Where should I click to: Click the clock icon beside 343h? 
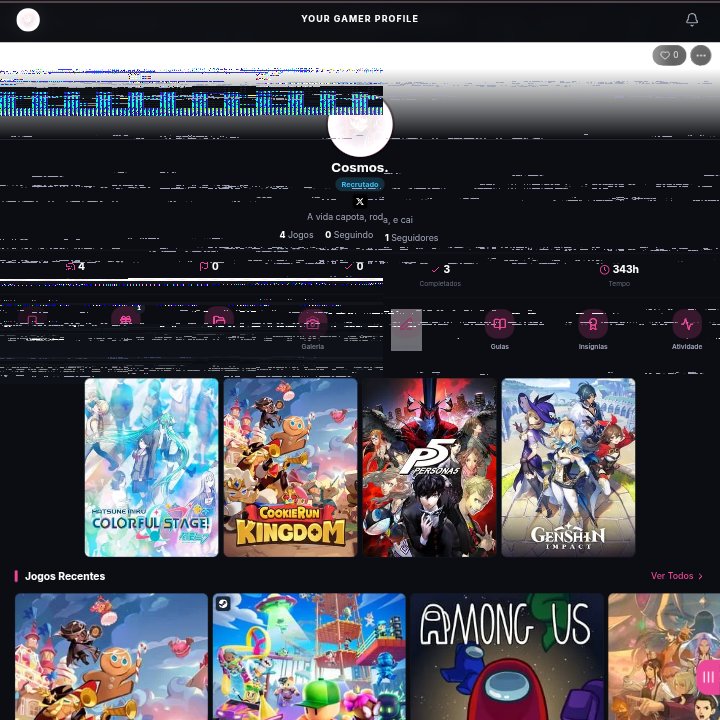tap(604, 270)
